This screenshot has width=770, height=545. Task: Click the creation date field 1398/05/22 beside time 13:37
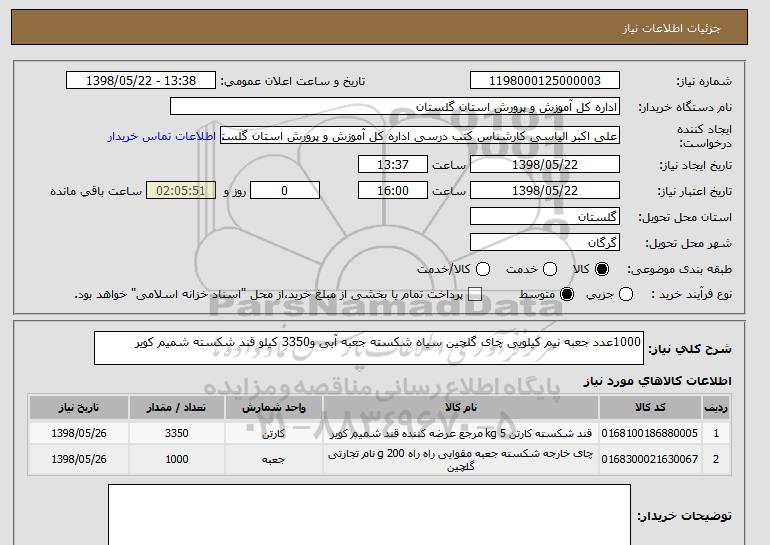pyautogui.click(x=545, y=164)
